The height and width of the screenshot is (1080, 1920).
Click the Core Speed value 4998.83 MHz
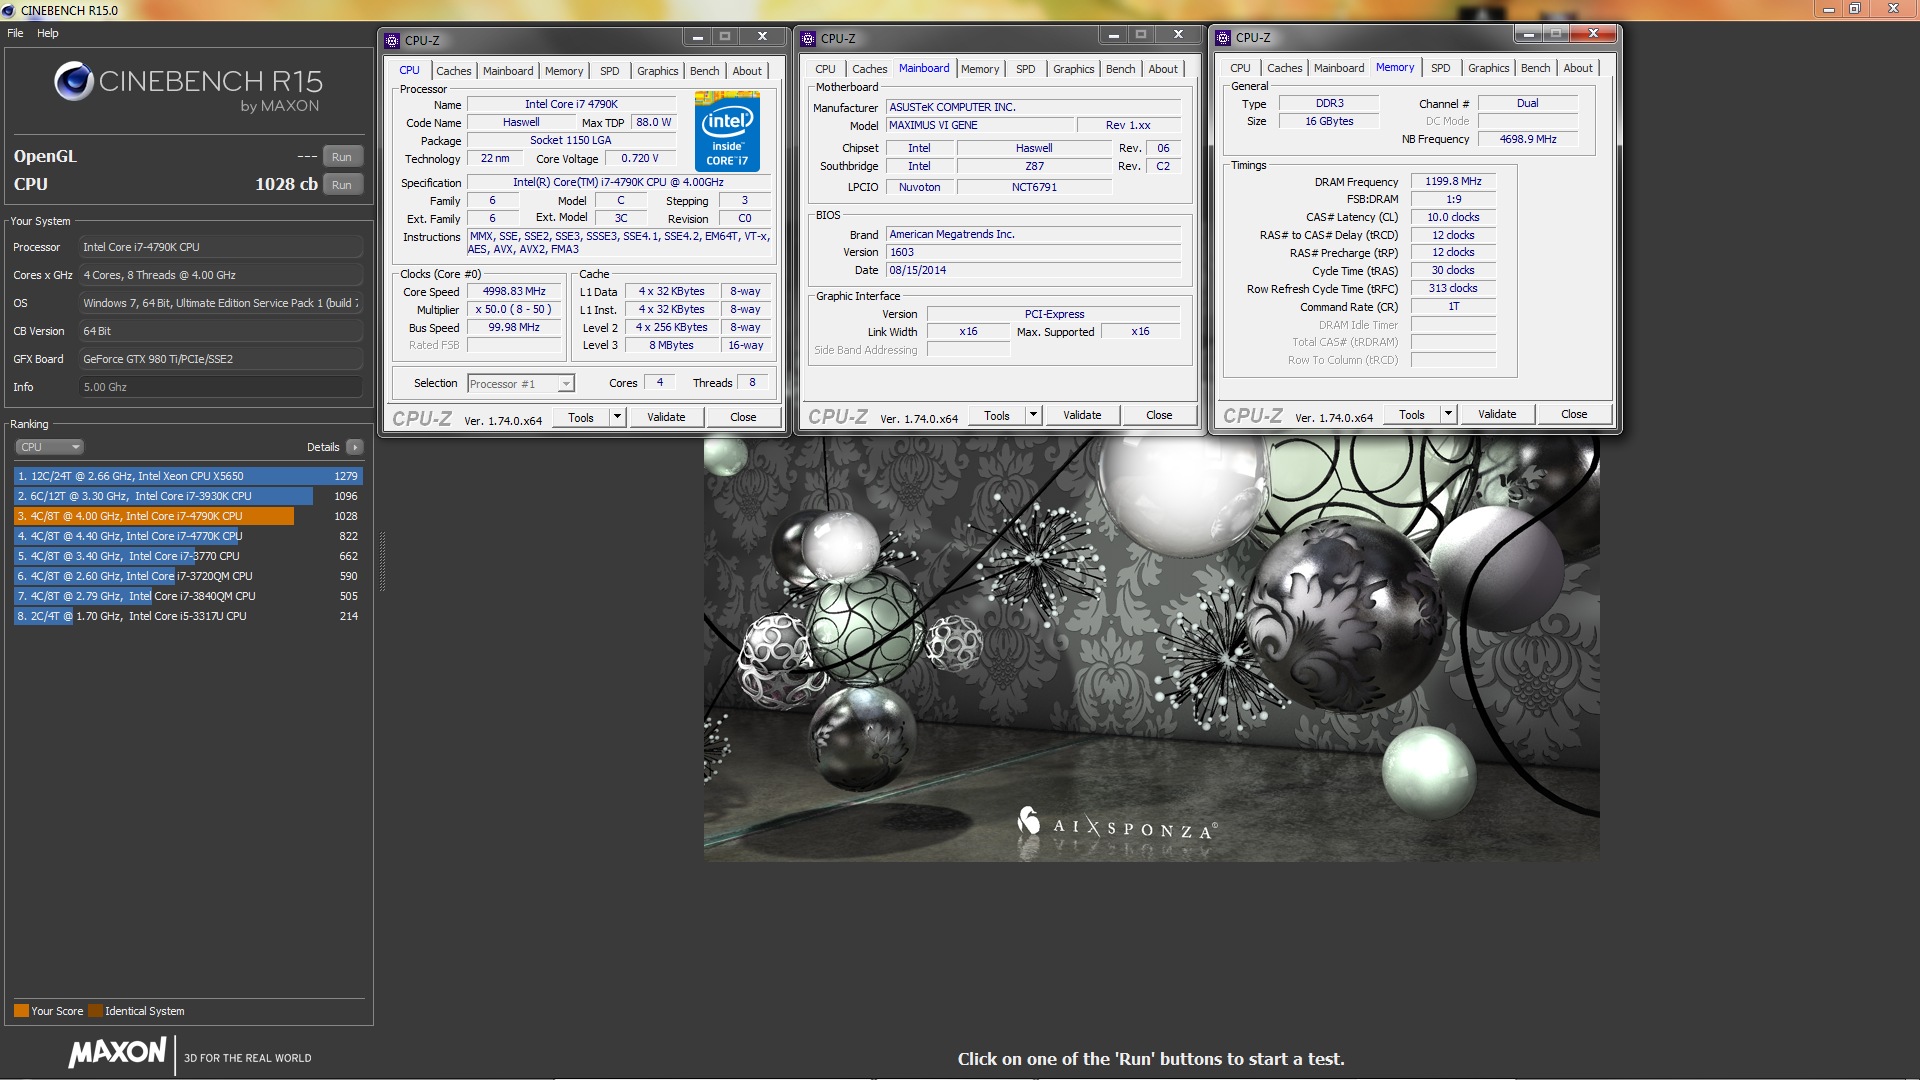tap(514, 291)
